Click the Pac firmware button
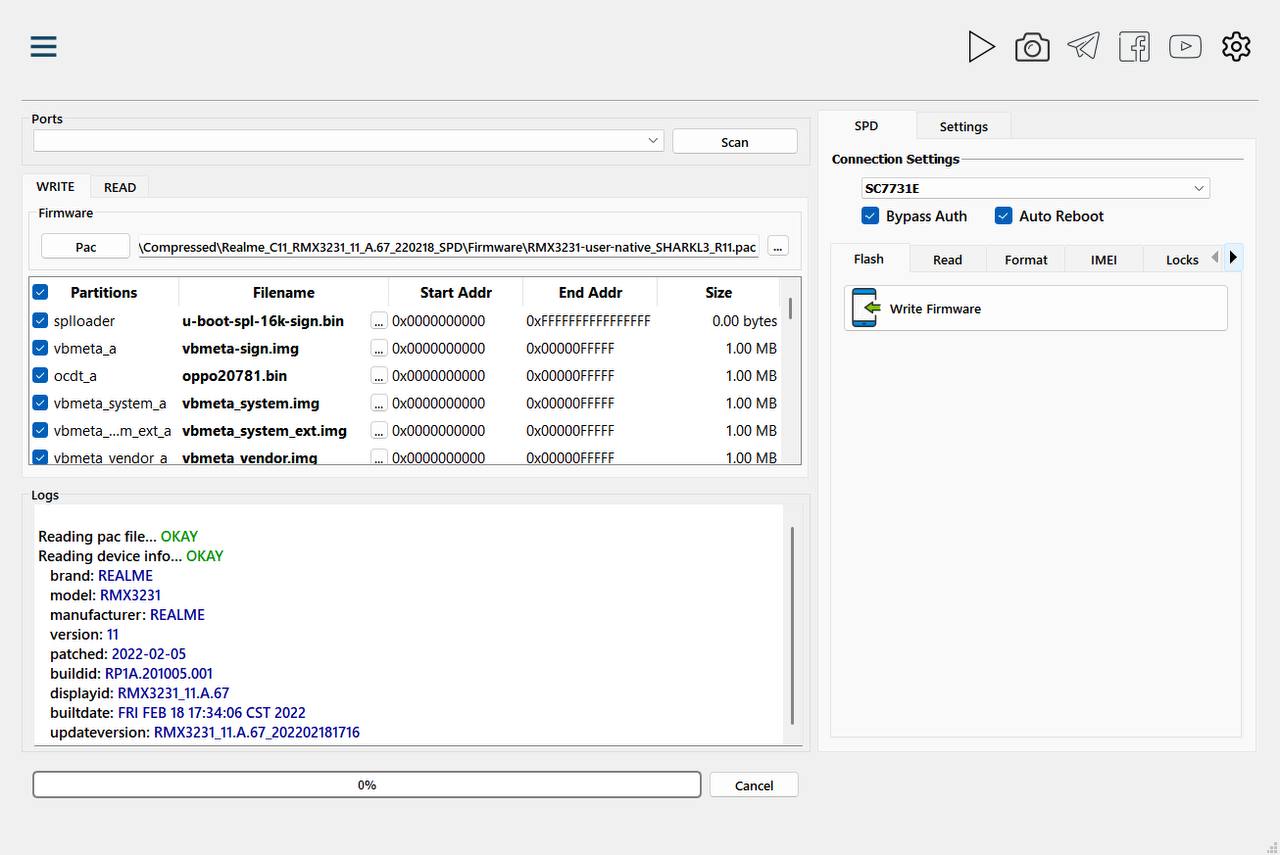This screenshot has width=1280, height=855. [x=86, y=246]
